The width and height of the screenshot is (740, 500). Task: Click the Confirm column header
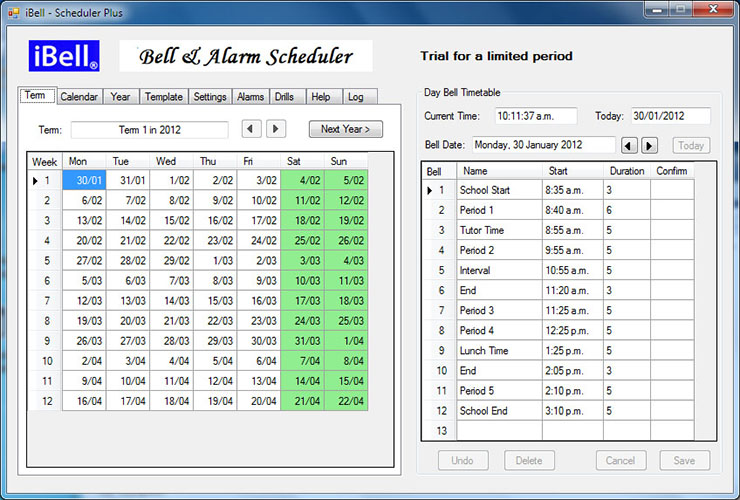(x=672, y=171)
